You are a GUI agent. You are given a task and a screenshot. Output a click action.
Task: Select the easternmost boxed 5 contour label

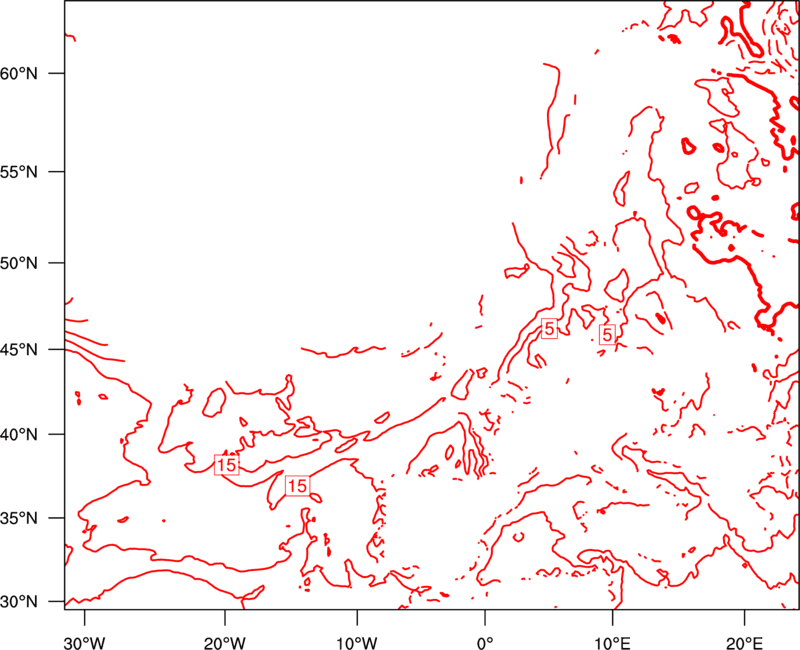607,334
